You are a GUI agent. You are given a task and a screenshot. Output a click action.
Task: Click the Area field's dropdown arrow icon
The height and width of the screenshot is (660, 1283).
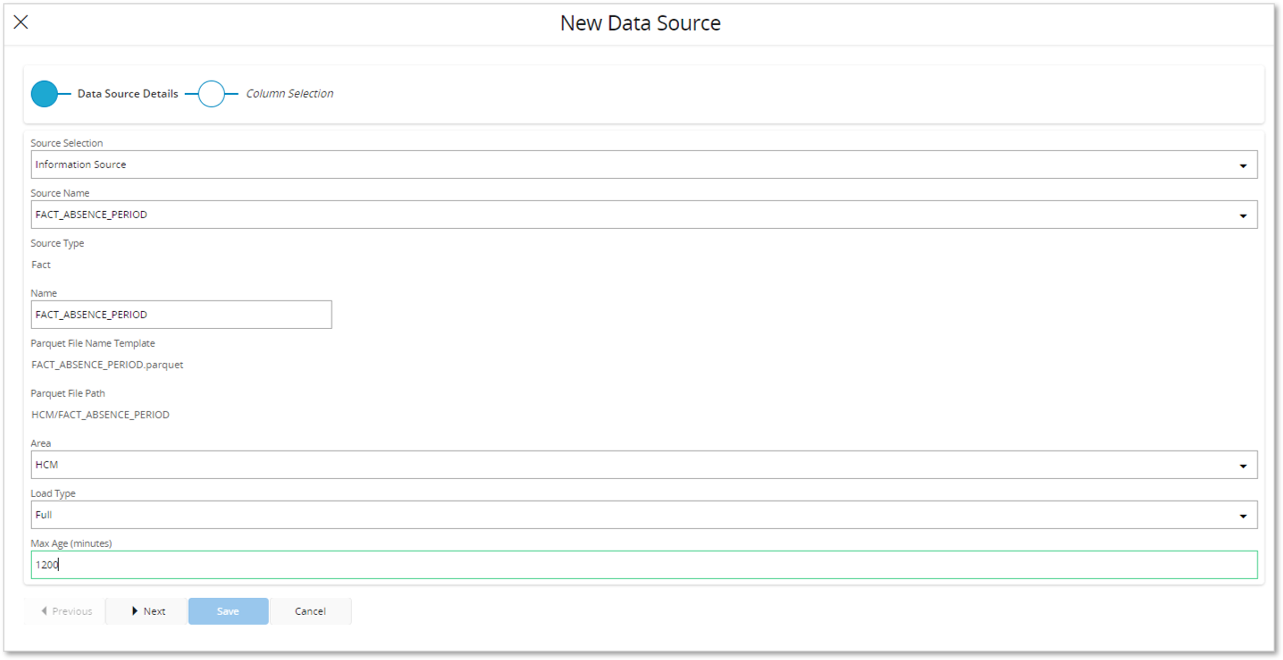coord(1244,464)
